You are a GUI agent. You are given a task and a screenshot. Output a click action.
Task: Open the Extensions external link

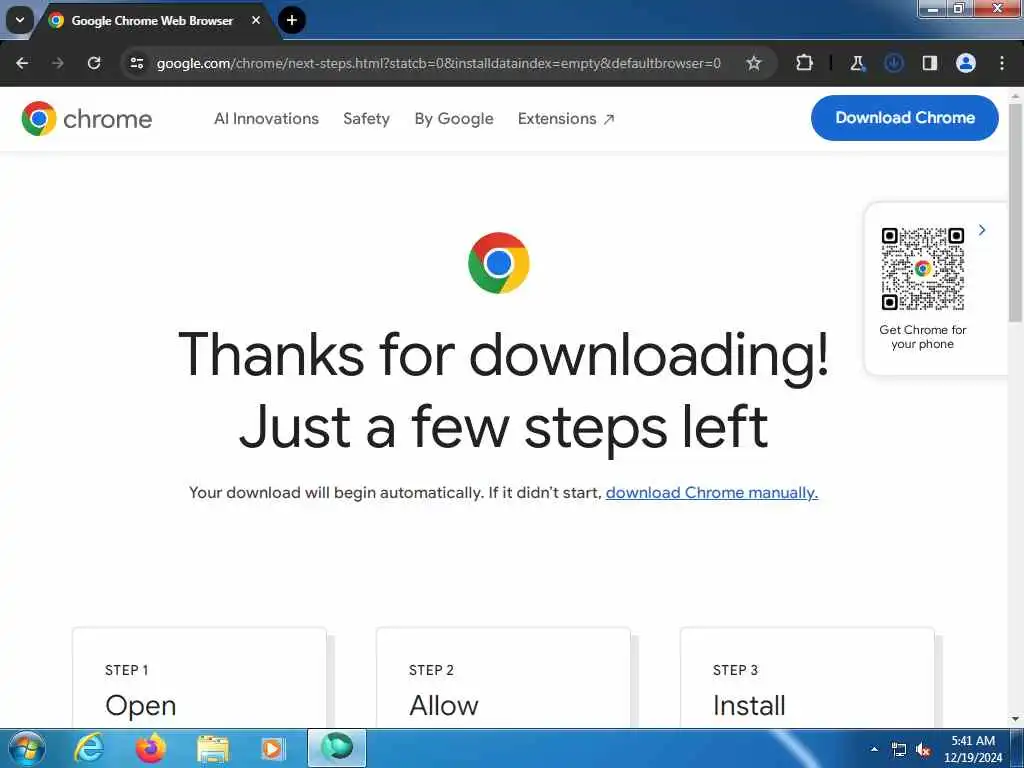566,119
